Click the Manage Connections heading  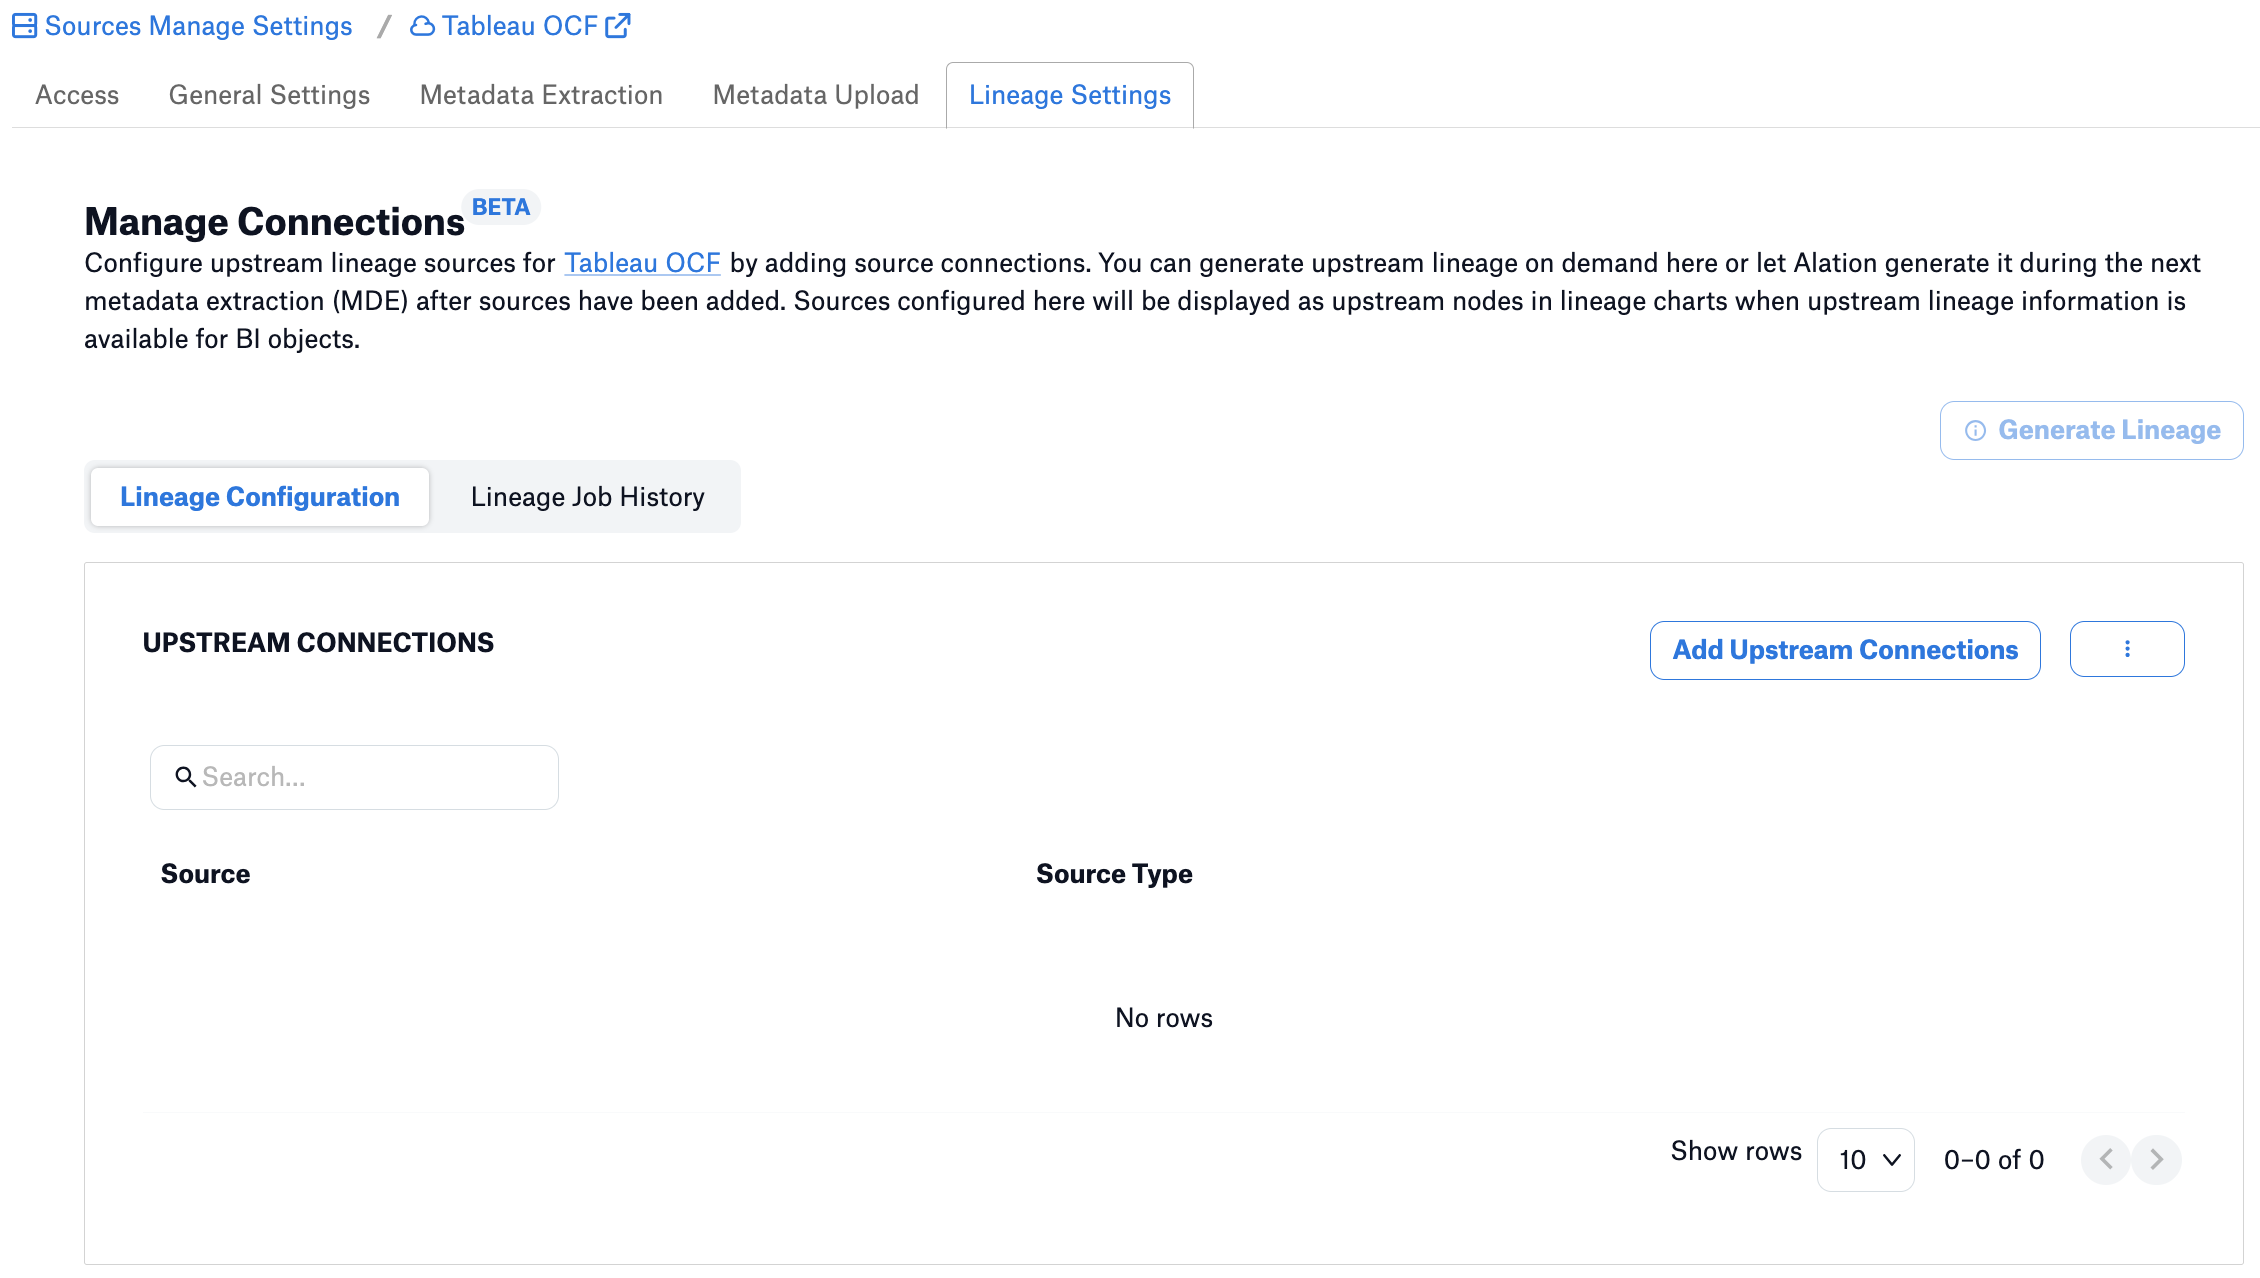tap(274, 221)
